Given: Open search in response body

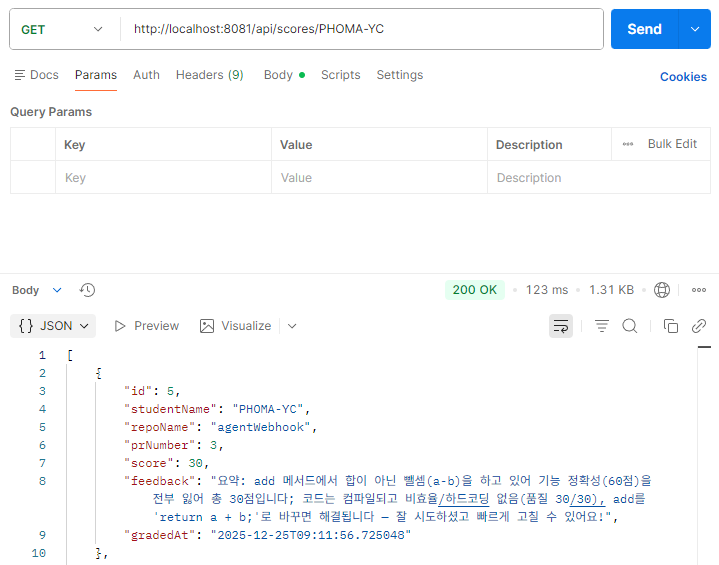Looking at the screenshot, I should (x=630, y=326).
